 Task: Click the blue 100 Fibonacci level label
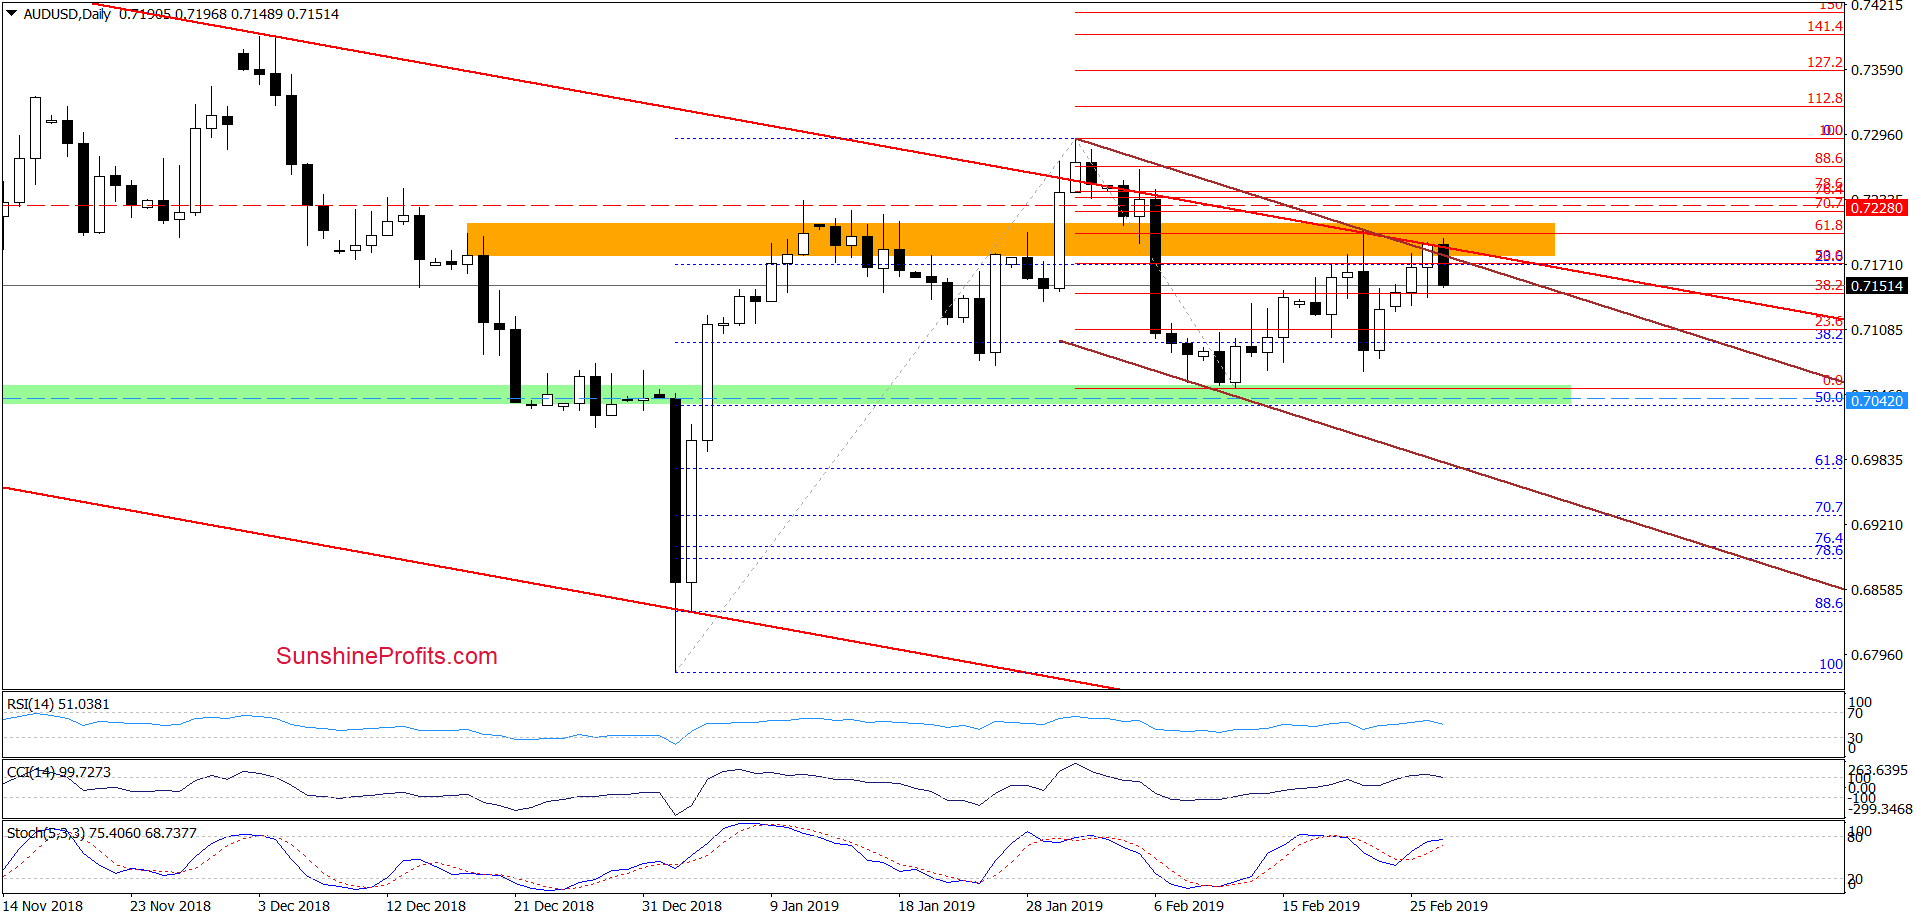coord(1831,664)
